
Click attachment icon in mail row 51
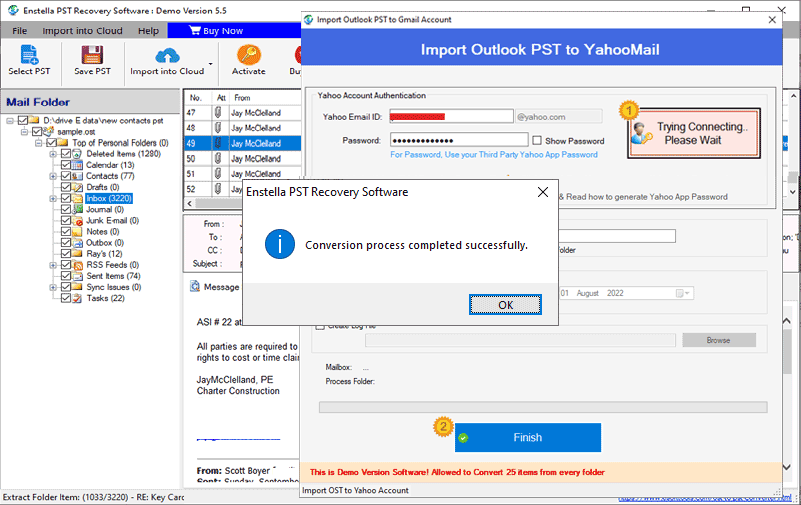click(x=218, y=174)
